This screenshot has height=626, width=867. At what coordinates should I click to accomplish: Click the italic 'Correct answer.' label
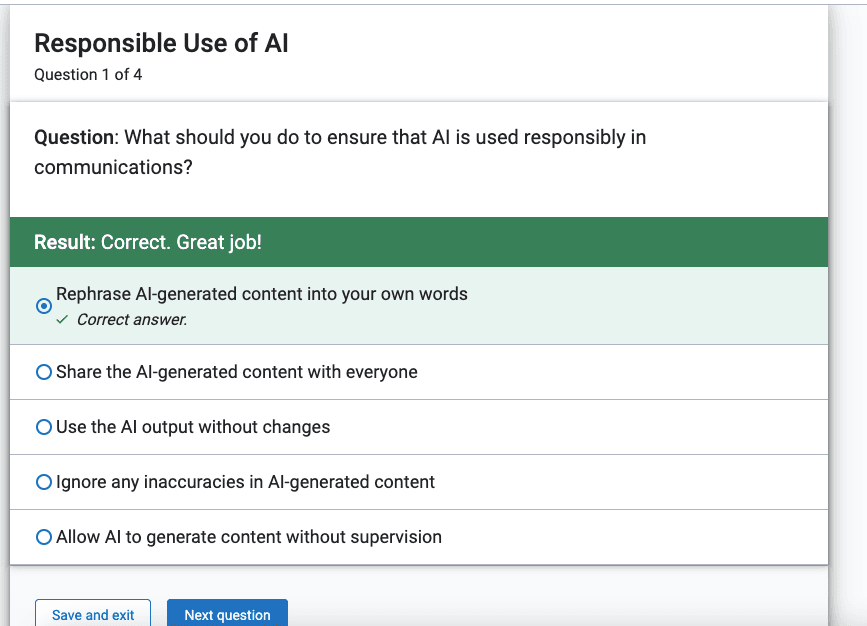tap(132, 320)
